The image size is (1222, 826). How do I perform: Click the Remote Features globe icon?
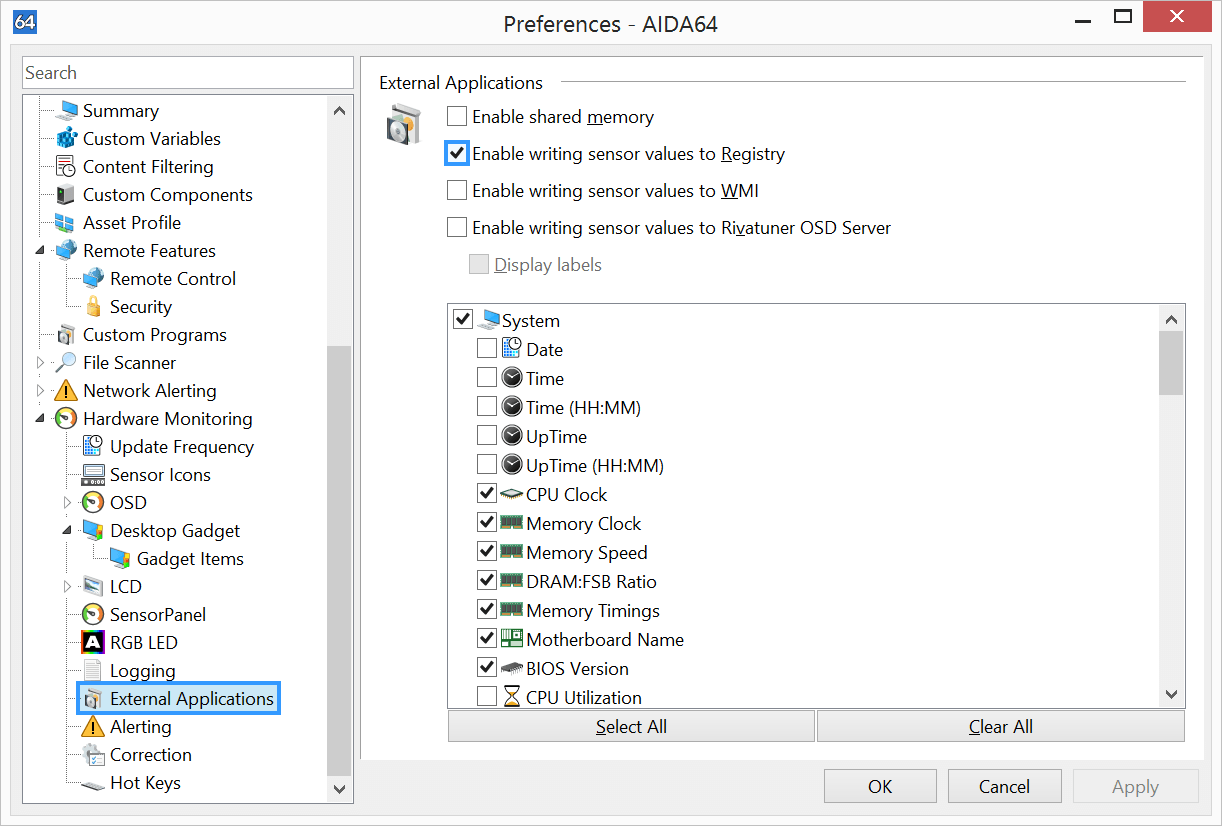67,251
